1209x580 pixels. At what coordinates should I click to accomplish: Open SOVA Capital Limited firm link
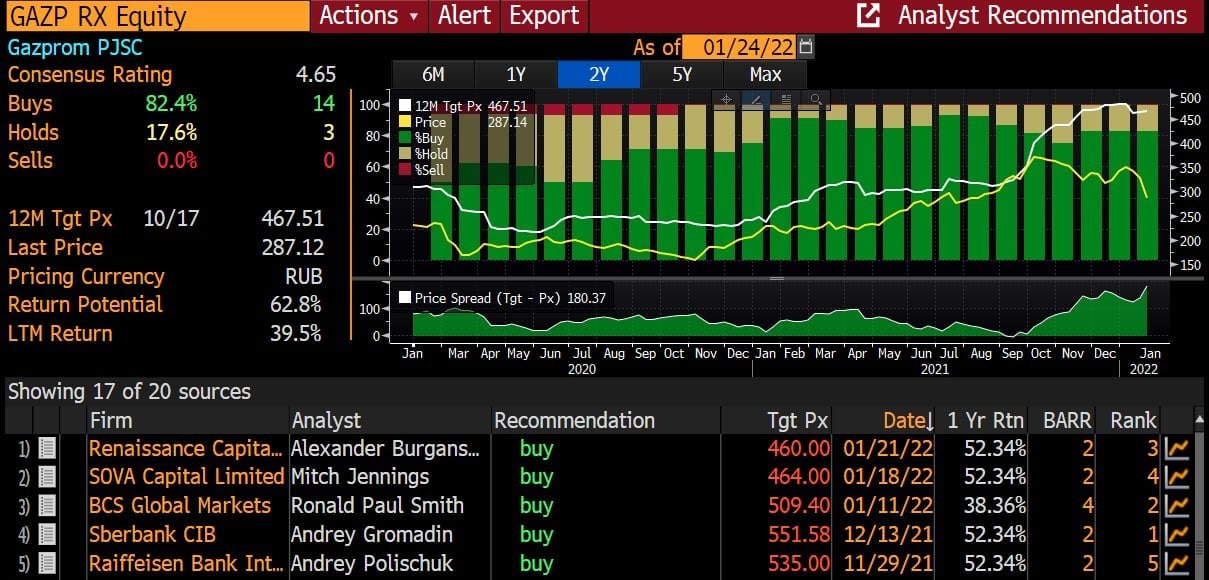pos(186,477)
